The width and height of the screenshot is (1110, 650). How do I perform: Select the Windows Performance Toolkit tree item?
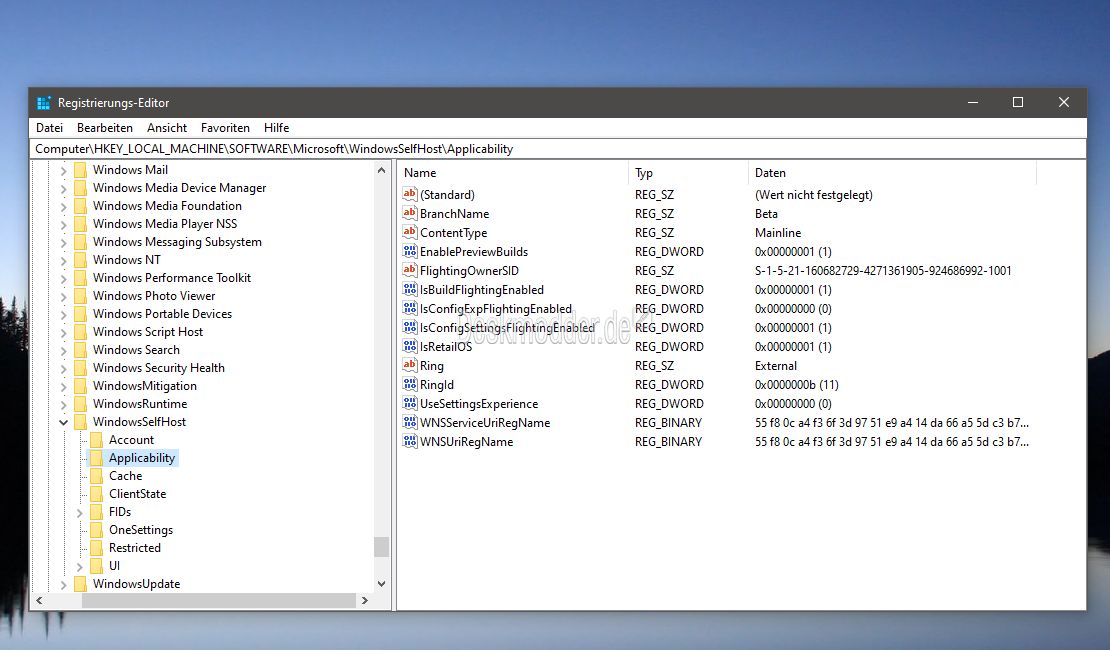(x=172, y=278)
